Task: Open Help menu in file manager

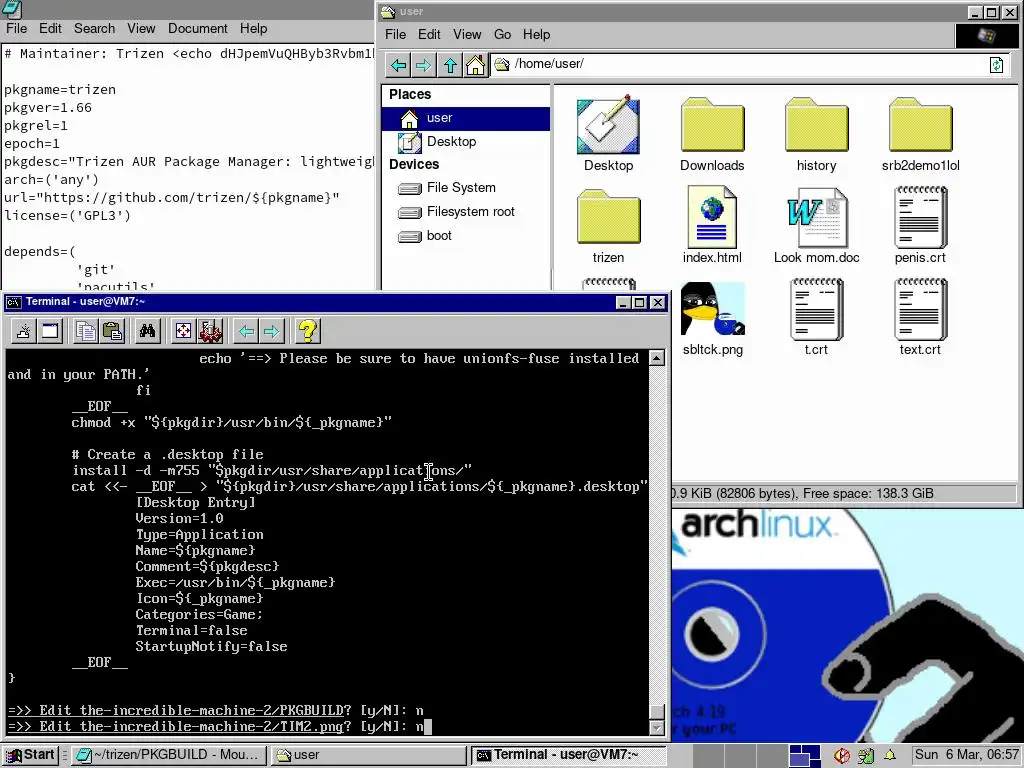Action: 536,35
